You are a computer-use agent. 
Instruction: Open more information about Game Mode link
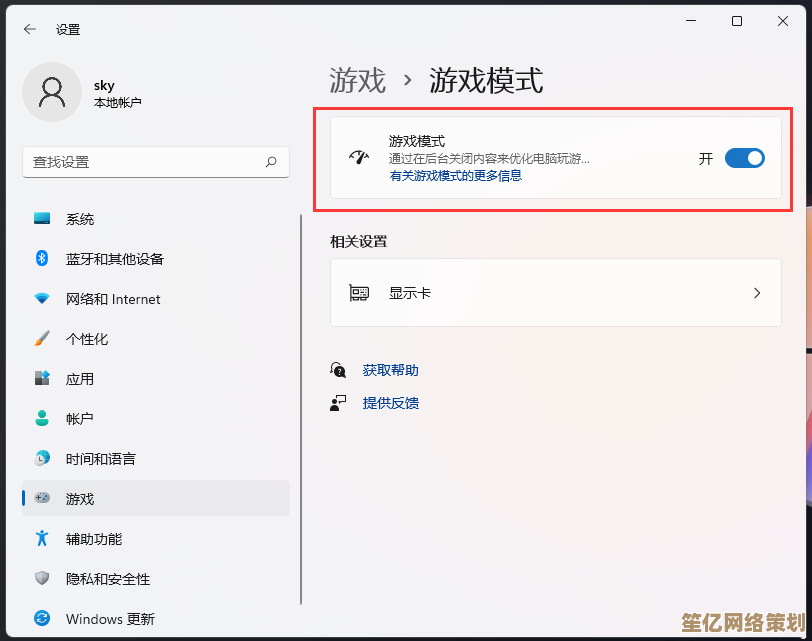(x=455, y=176)
